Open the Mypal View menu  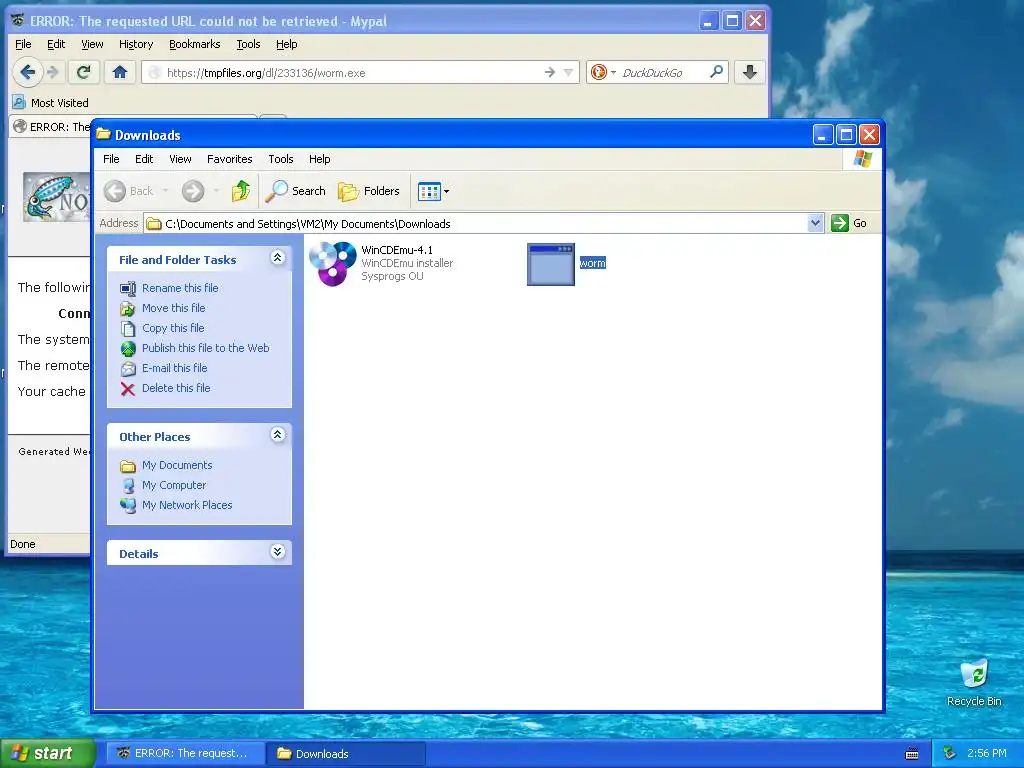pos(92,44)
